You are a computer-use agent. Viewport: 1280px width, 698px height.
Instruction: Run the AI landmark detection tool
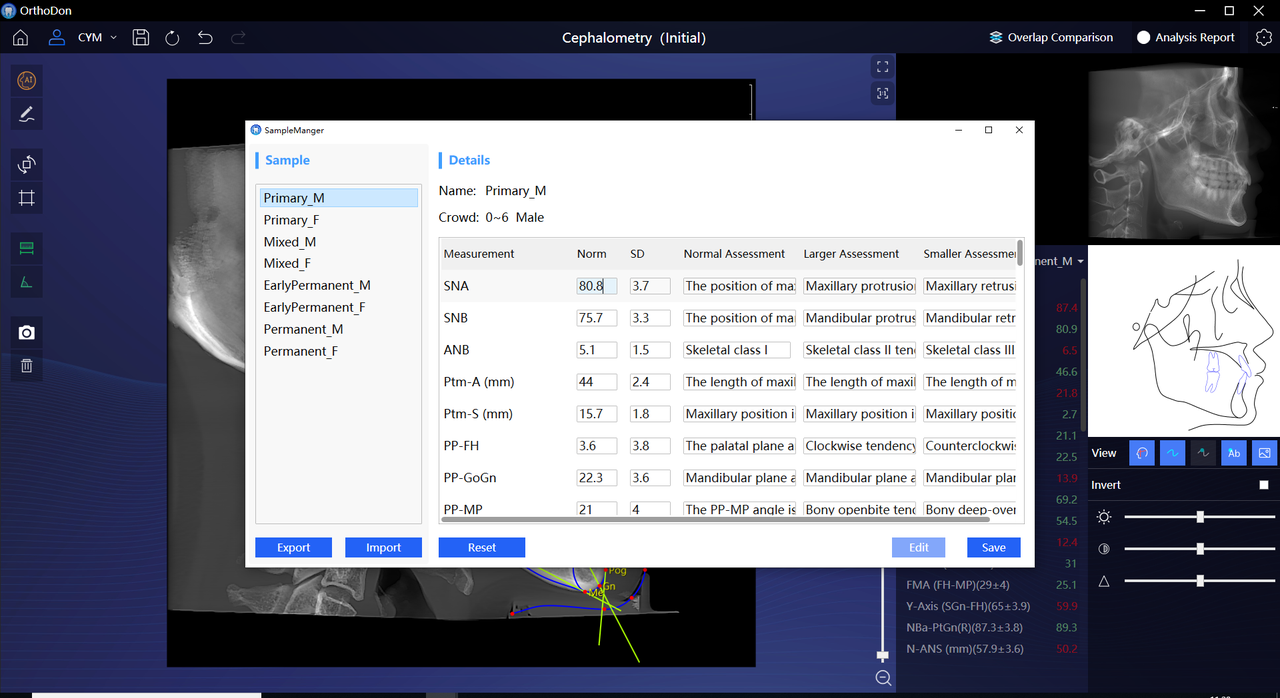coord(27,81)
